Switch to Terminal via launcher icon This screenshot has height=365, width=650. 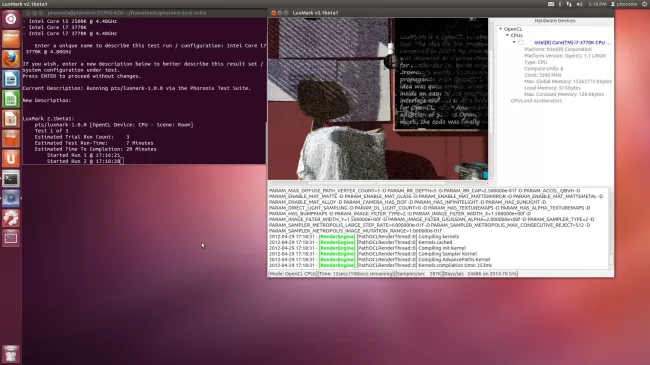coord(11,179)
